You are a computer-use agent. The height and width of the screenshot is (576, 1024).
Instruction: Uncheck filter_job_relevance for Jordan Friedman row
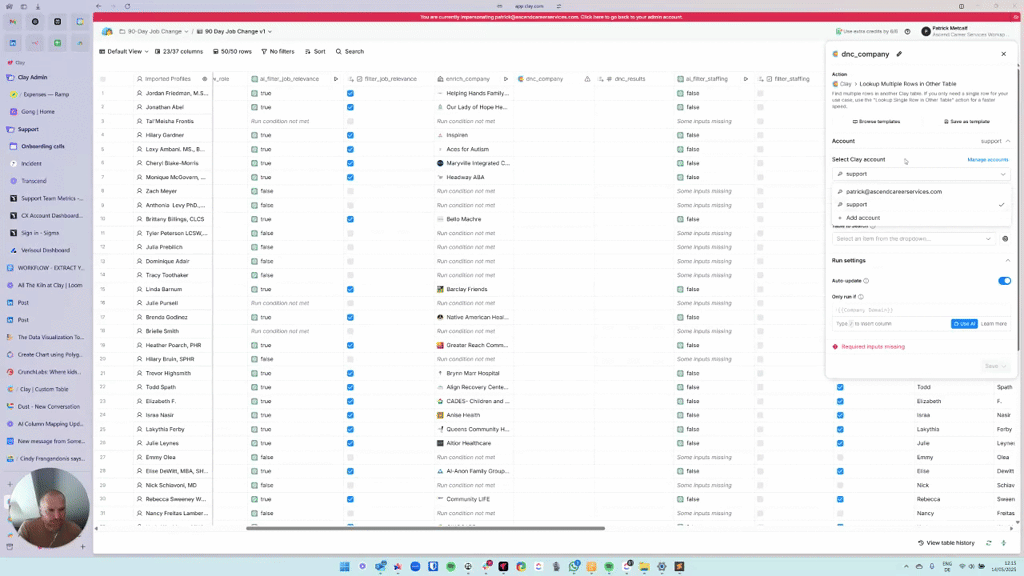pos(350,93)
